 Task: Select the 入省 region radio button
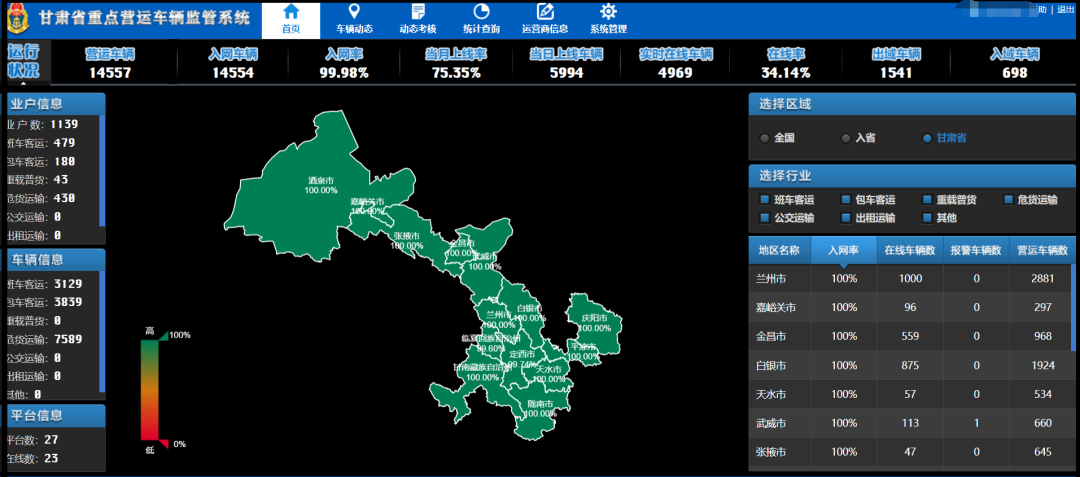pyautogui.click(x=846, y=138)
